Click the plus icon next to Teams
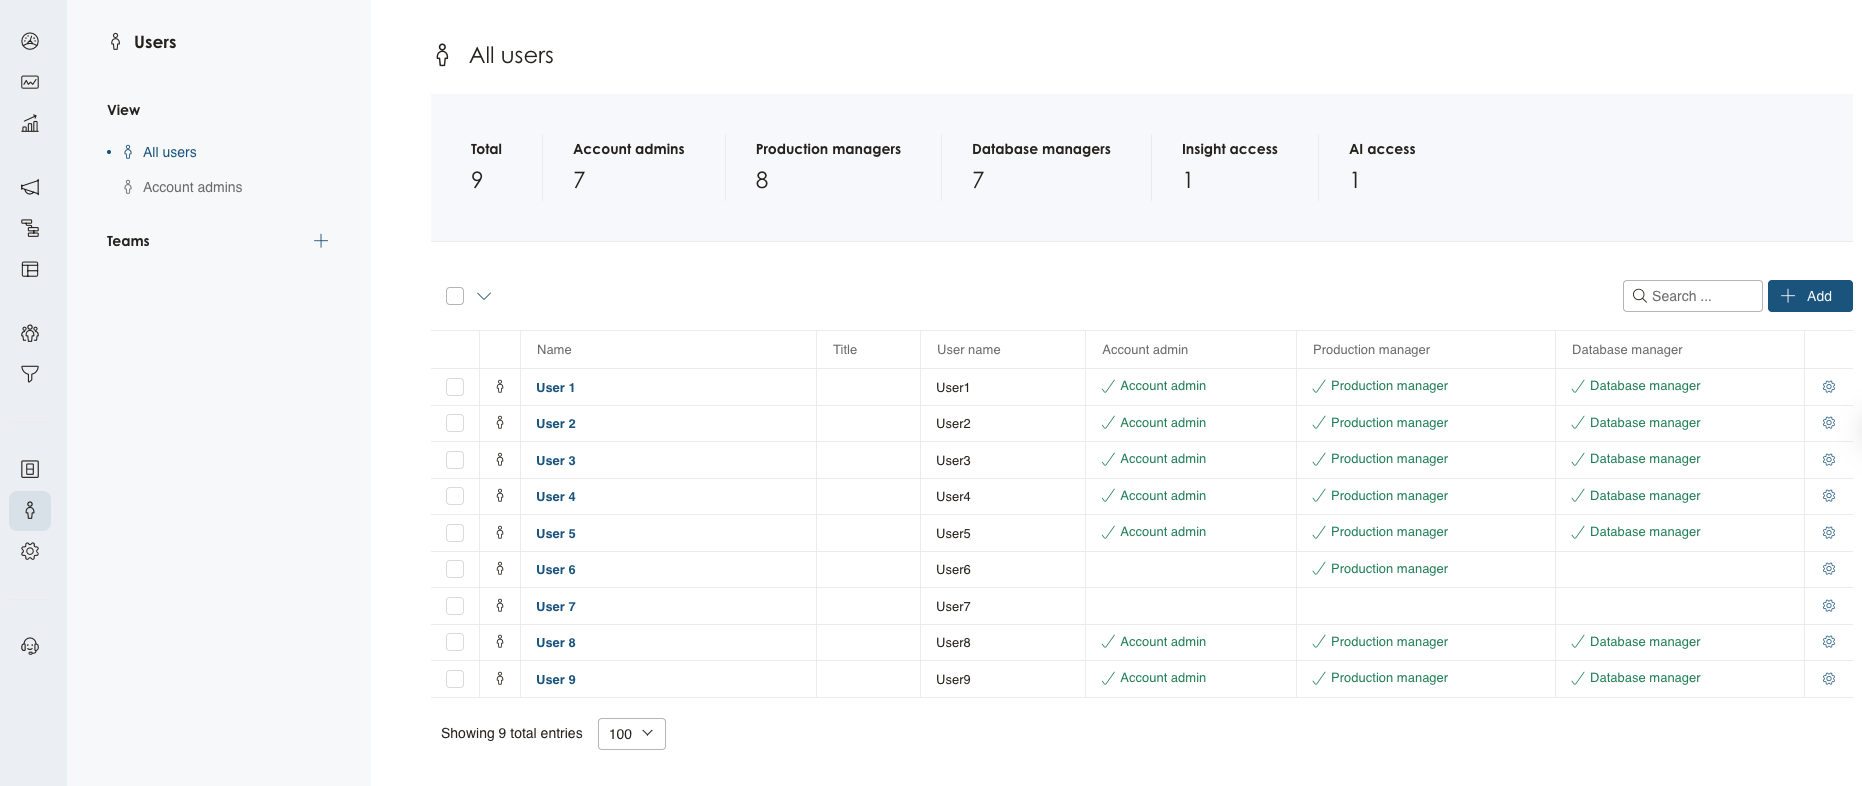Viewport: 1862px width, 786px height. [321, 241]
